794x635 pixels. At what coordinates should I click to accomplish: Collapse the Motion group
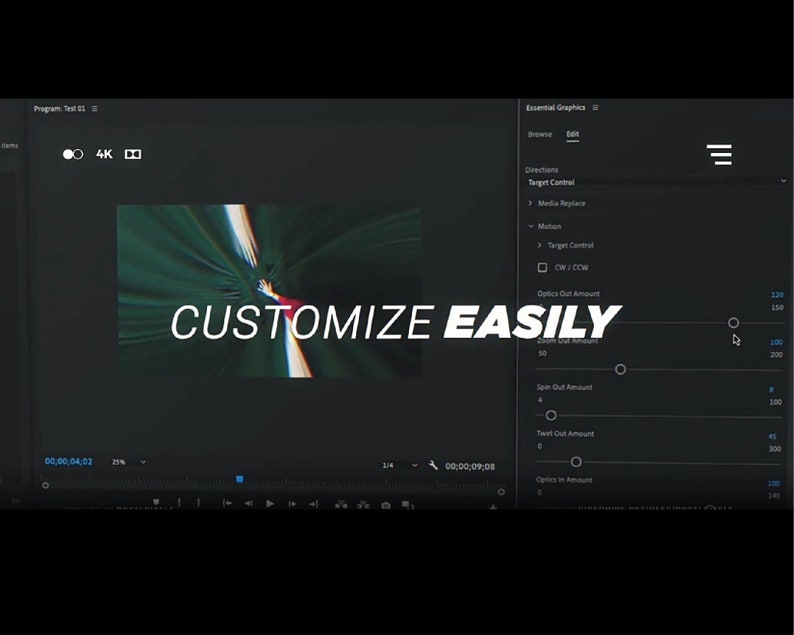tap(531, 226)
